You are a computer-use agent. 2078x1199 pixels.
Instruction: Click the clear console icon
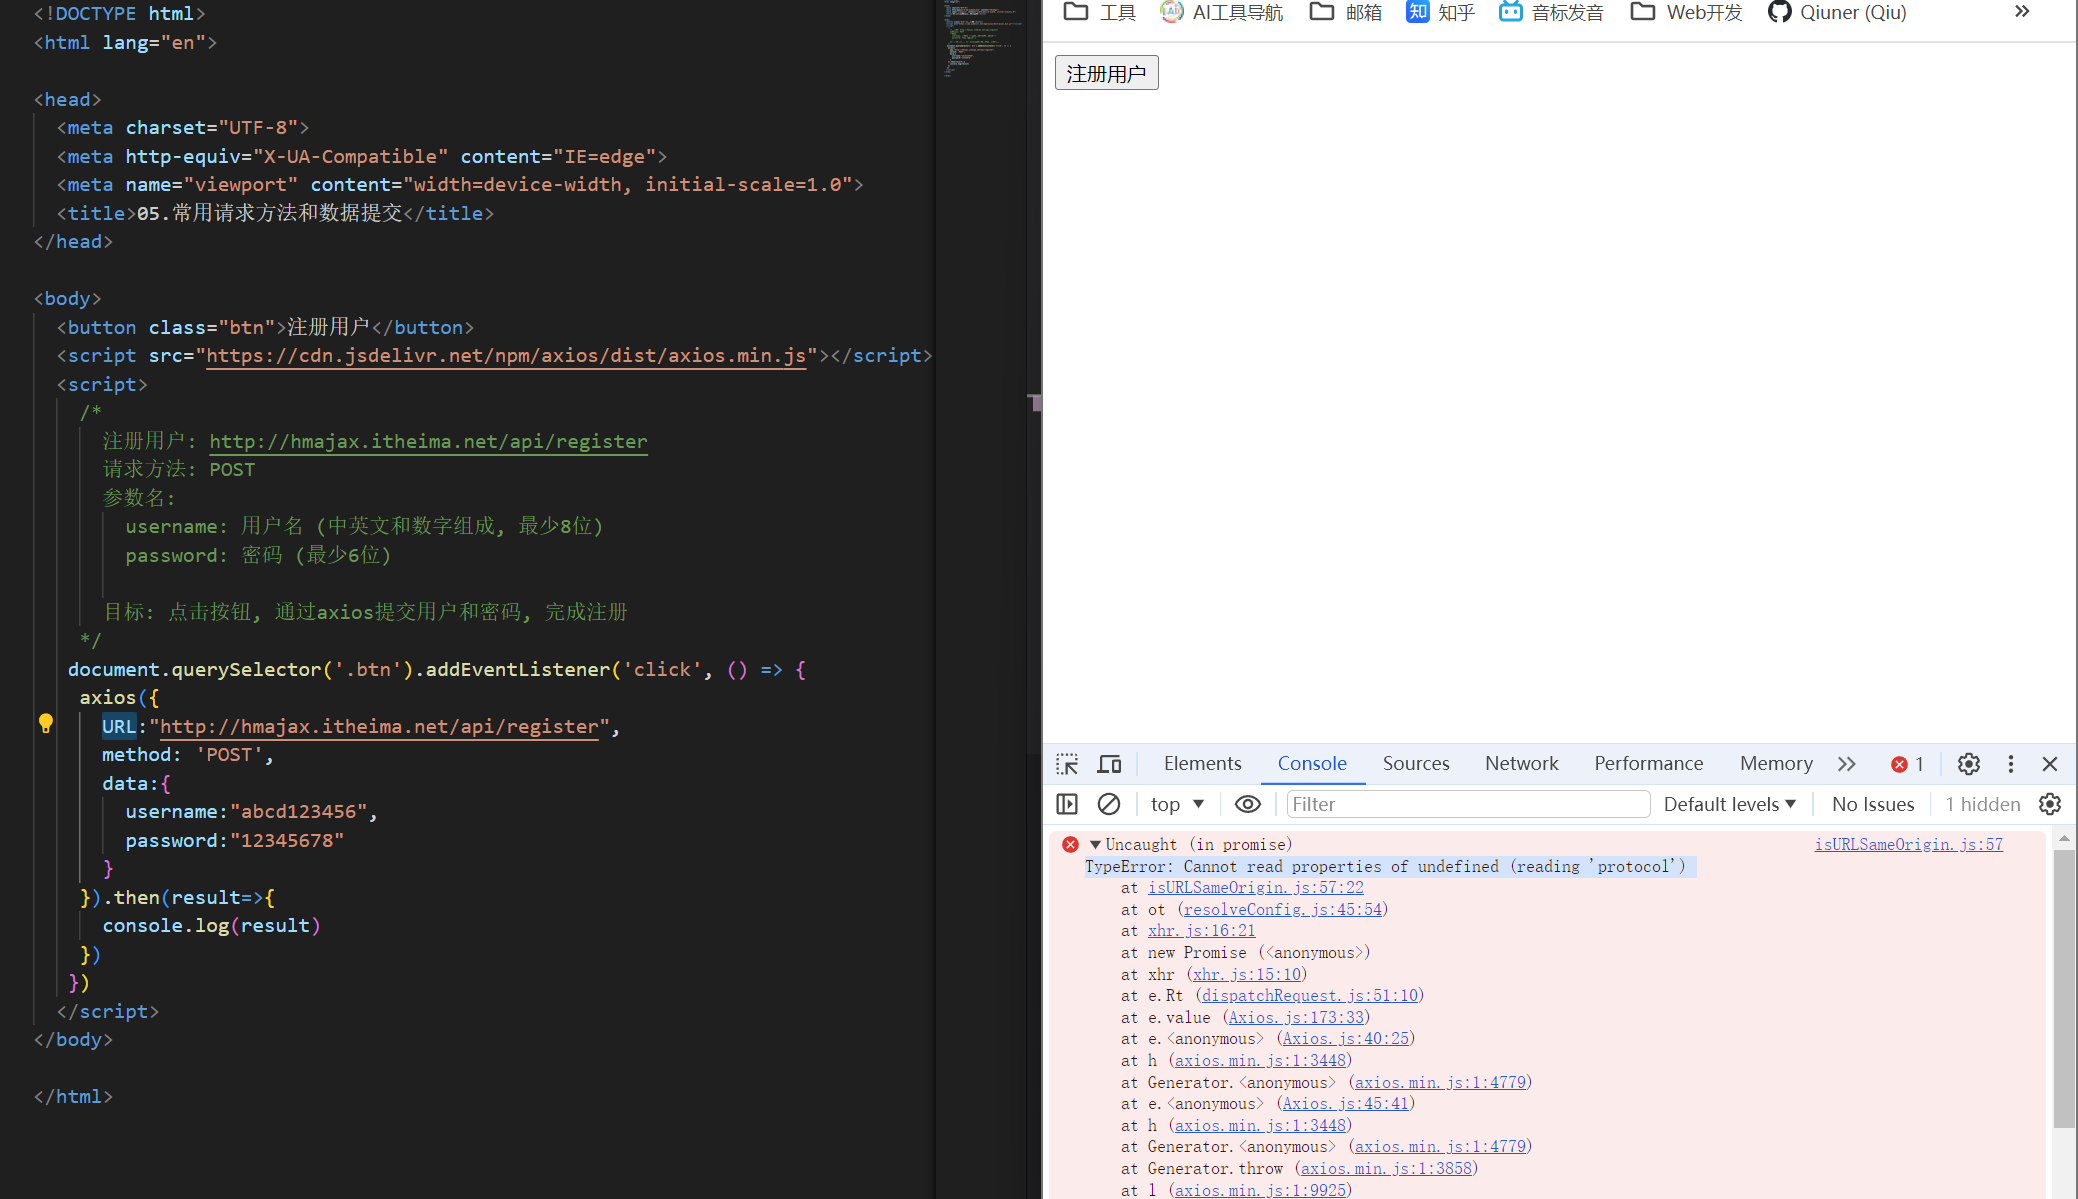[x=1110, y=804]
